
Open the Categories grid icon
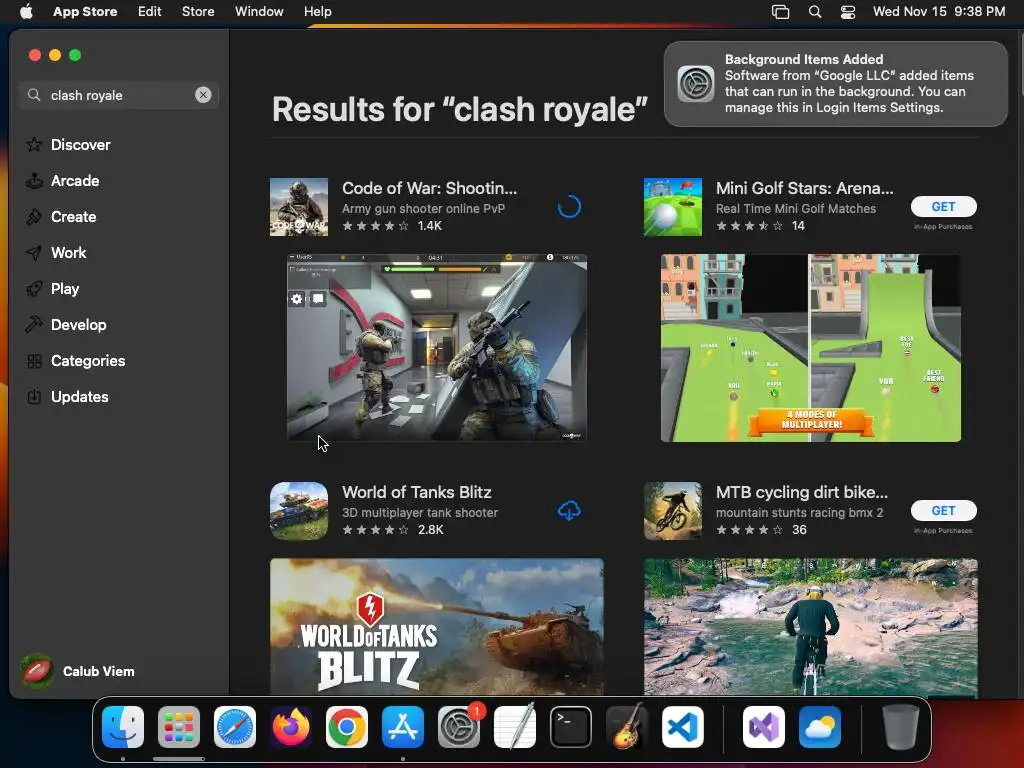[x=34, y=360]
